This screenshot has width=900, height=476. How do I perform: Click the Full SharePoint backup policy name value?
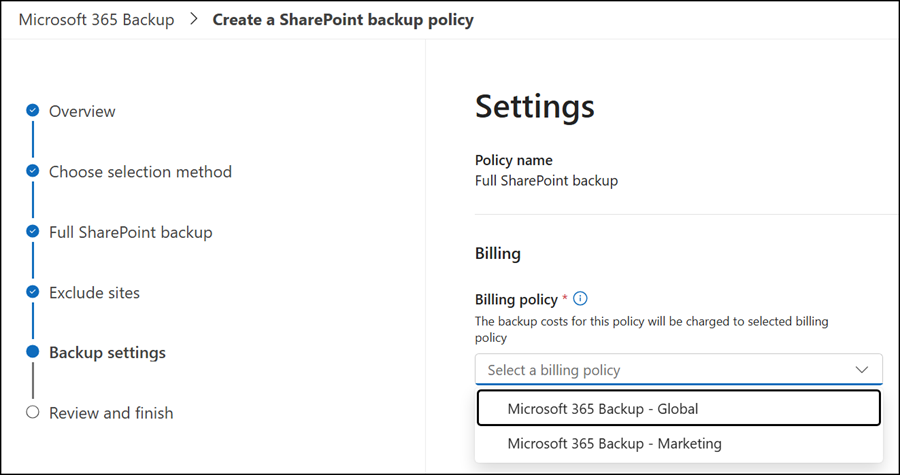tap(546, 181)
